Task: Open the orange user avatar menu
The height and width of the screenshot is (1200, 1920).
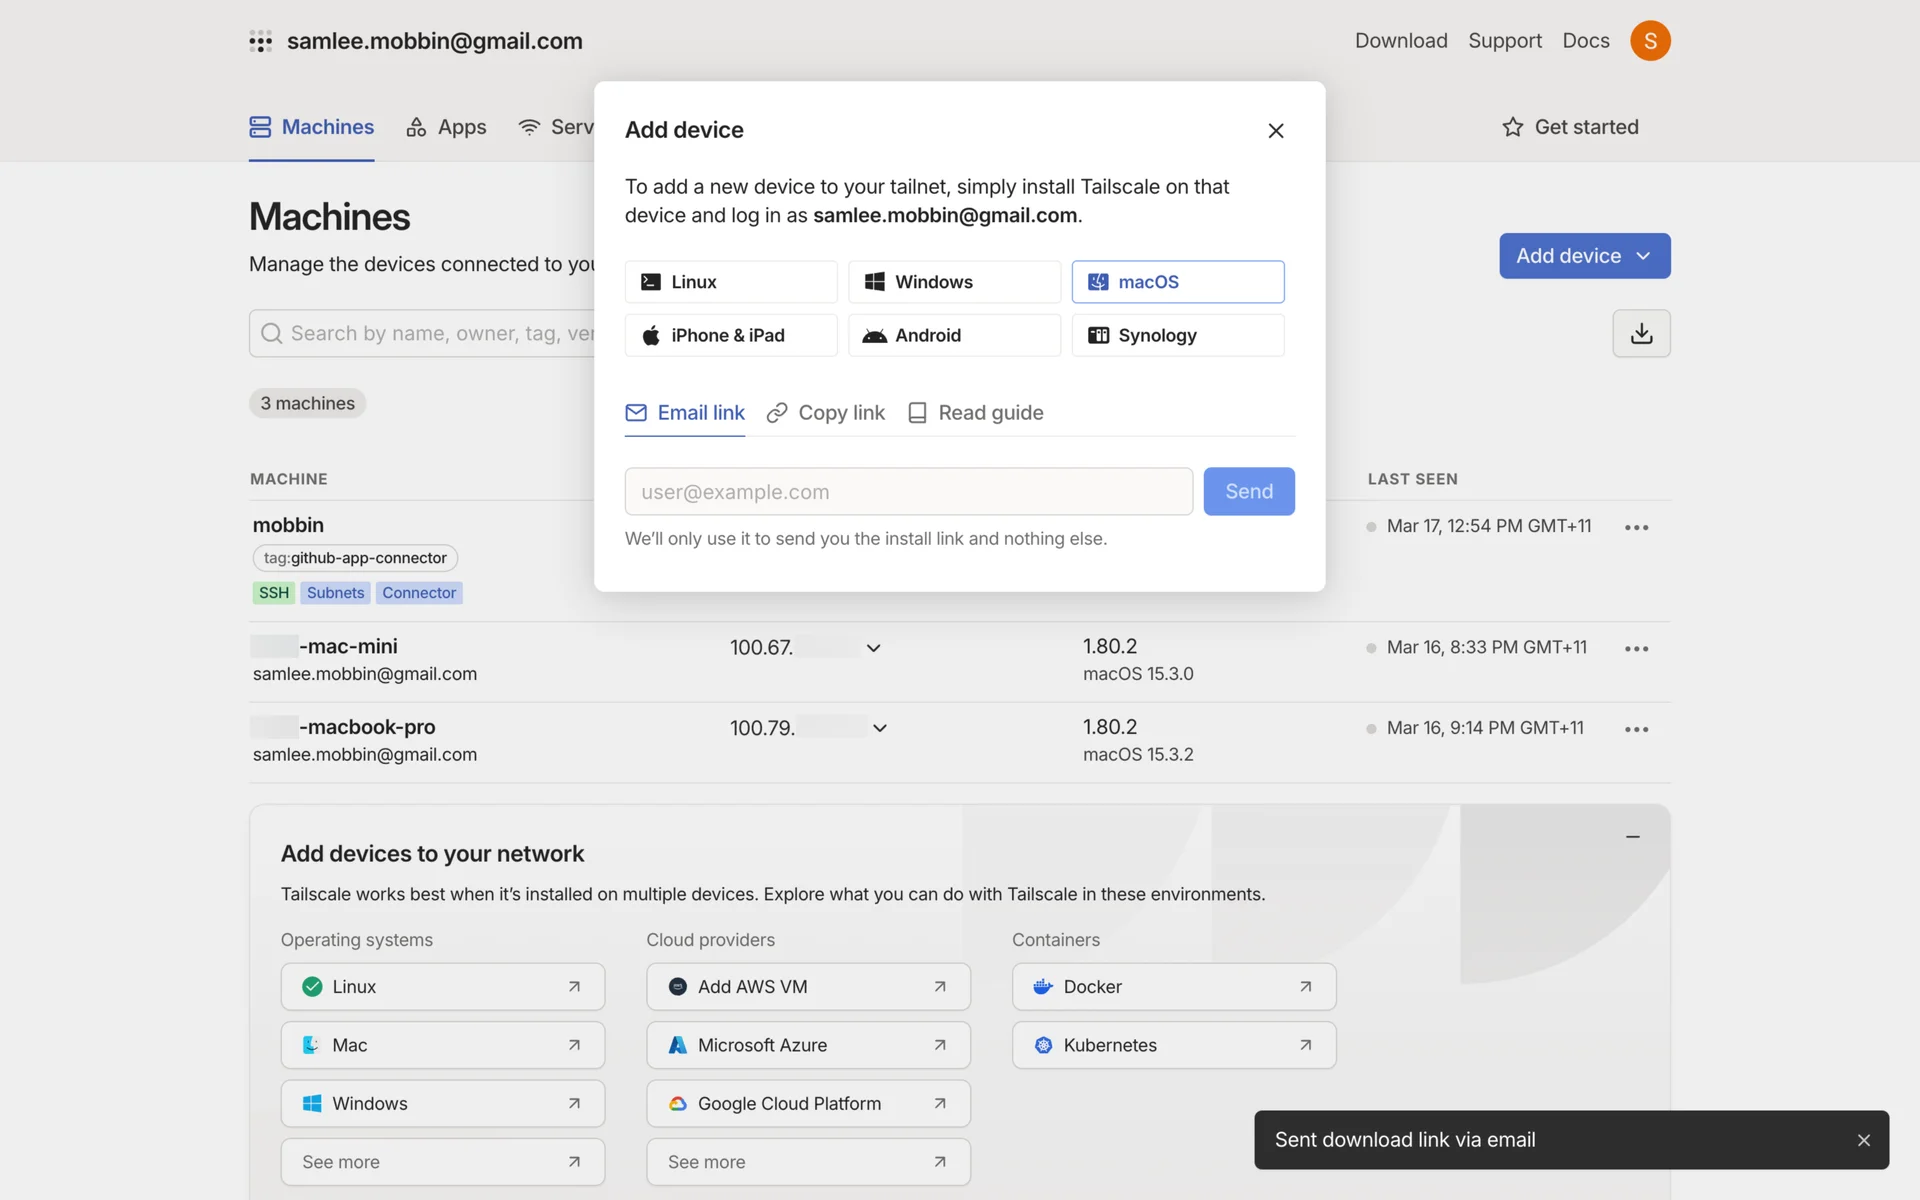Action: (1650, 41)
